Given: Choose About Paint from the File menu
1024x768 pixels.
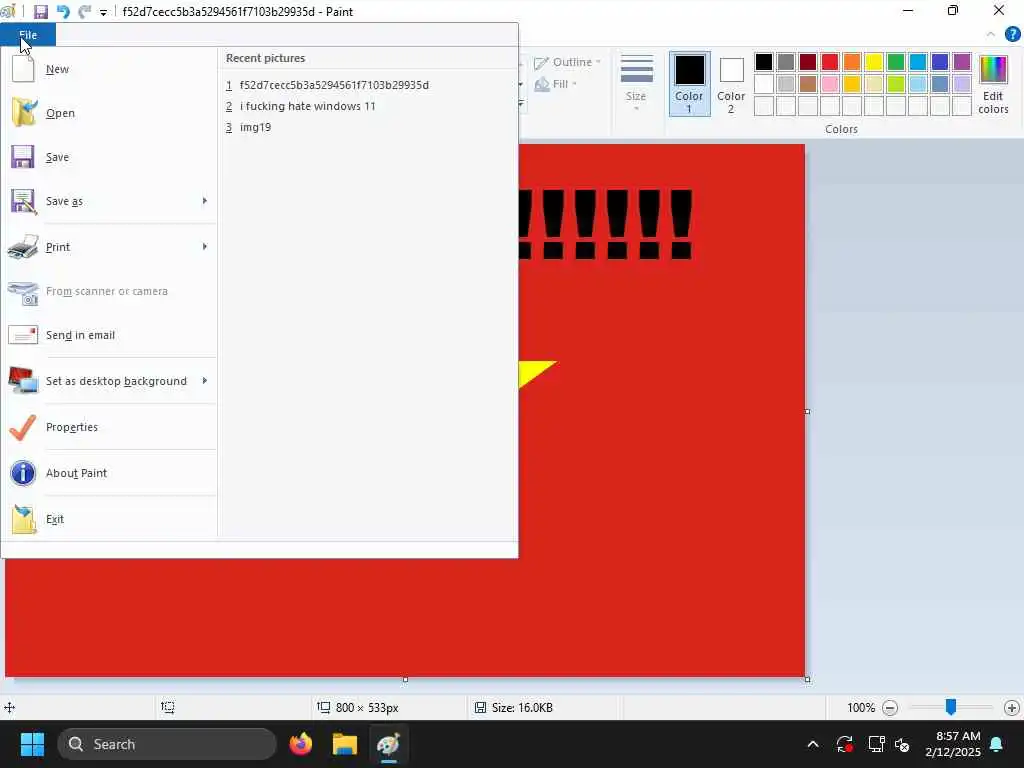Looking at the screenshot, I should 110,473.
